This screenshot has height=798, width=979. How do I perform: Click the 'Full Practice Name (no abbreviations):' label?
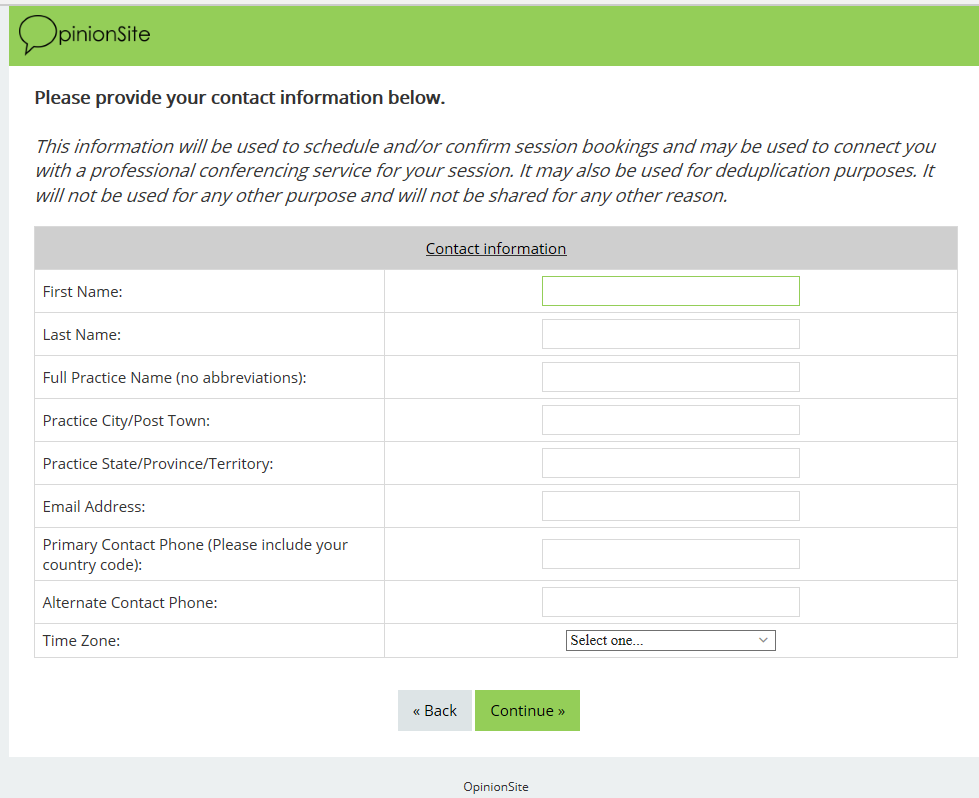(x=174, y=378)
